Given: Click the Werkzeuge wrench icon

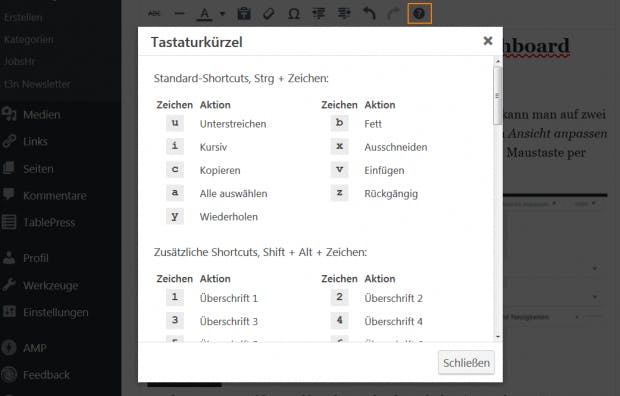Looking at the screenshot, I should [9, 285].
